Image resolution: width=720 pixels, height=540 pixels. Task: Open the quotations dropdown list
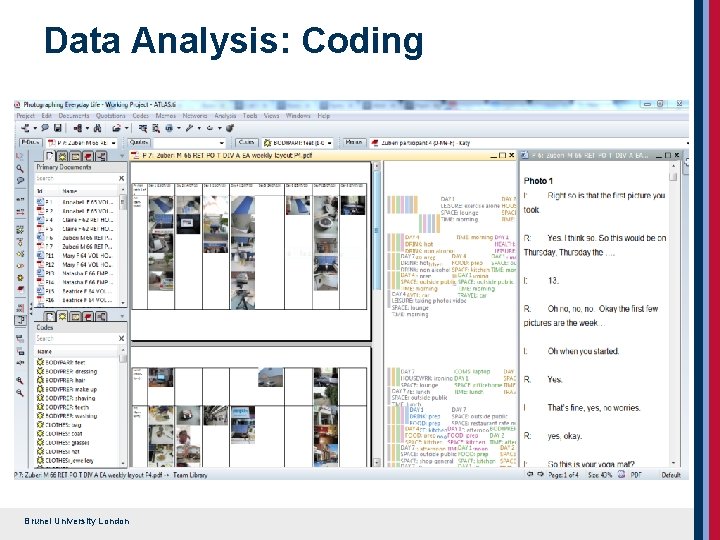point(222,143)
